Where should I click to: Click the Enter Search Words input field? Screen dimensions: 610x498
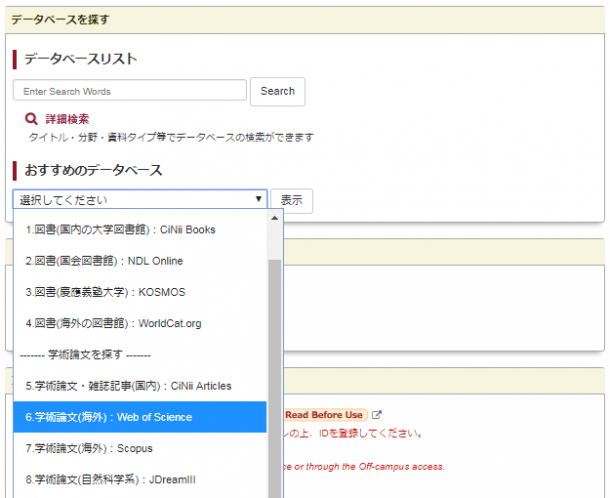pyautogui.click(x=130, y=91)
